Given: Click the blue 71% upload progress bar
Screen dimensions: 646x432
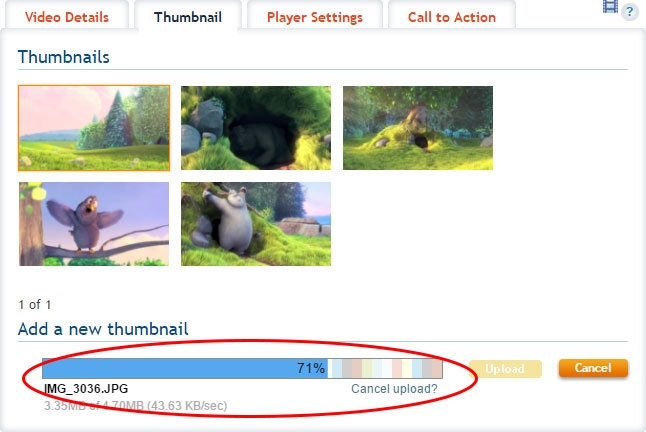Looking at the screenshot, I should [x=185, y=368].
